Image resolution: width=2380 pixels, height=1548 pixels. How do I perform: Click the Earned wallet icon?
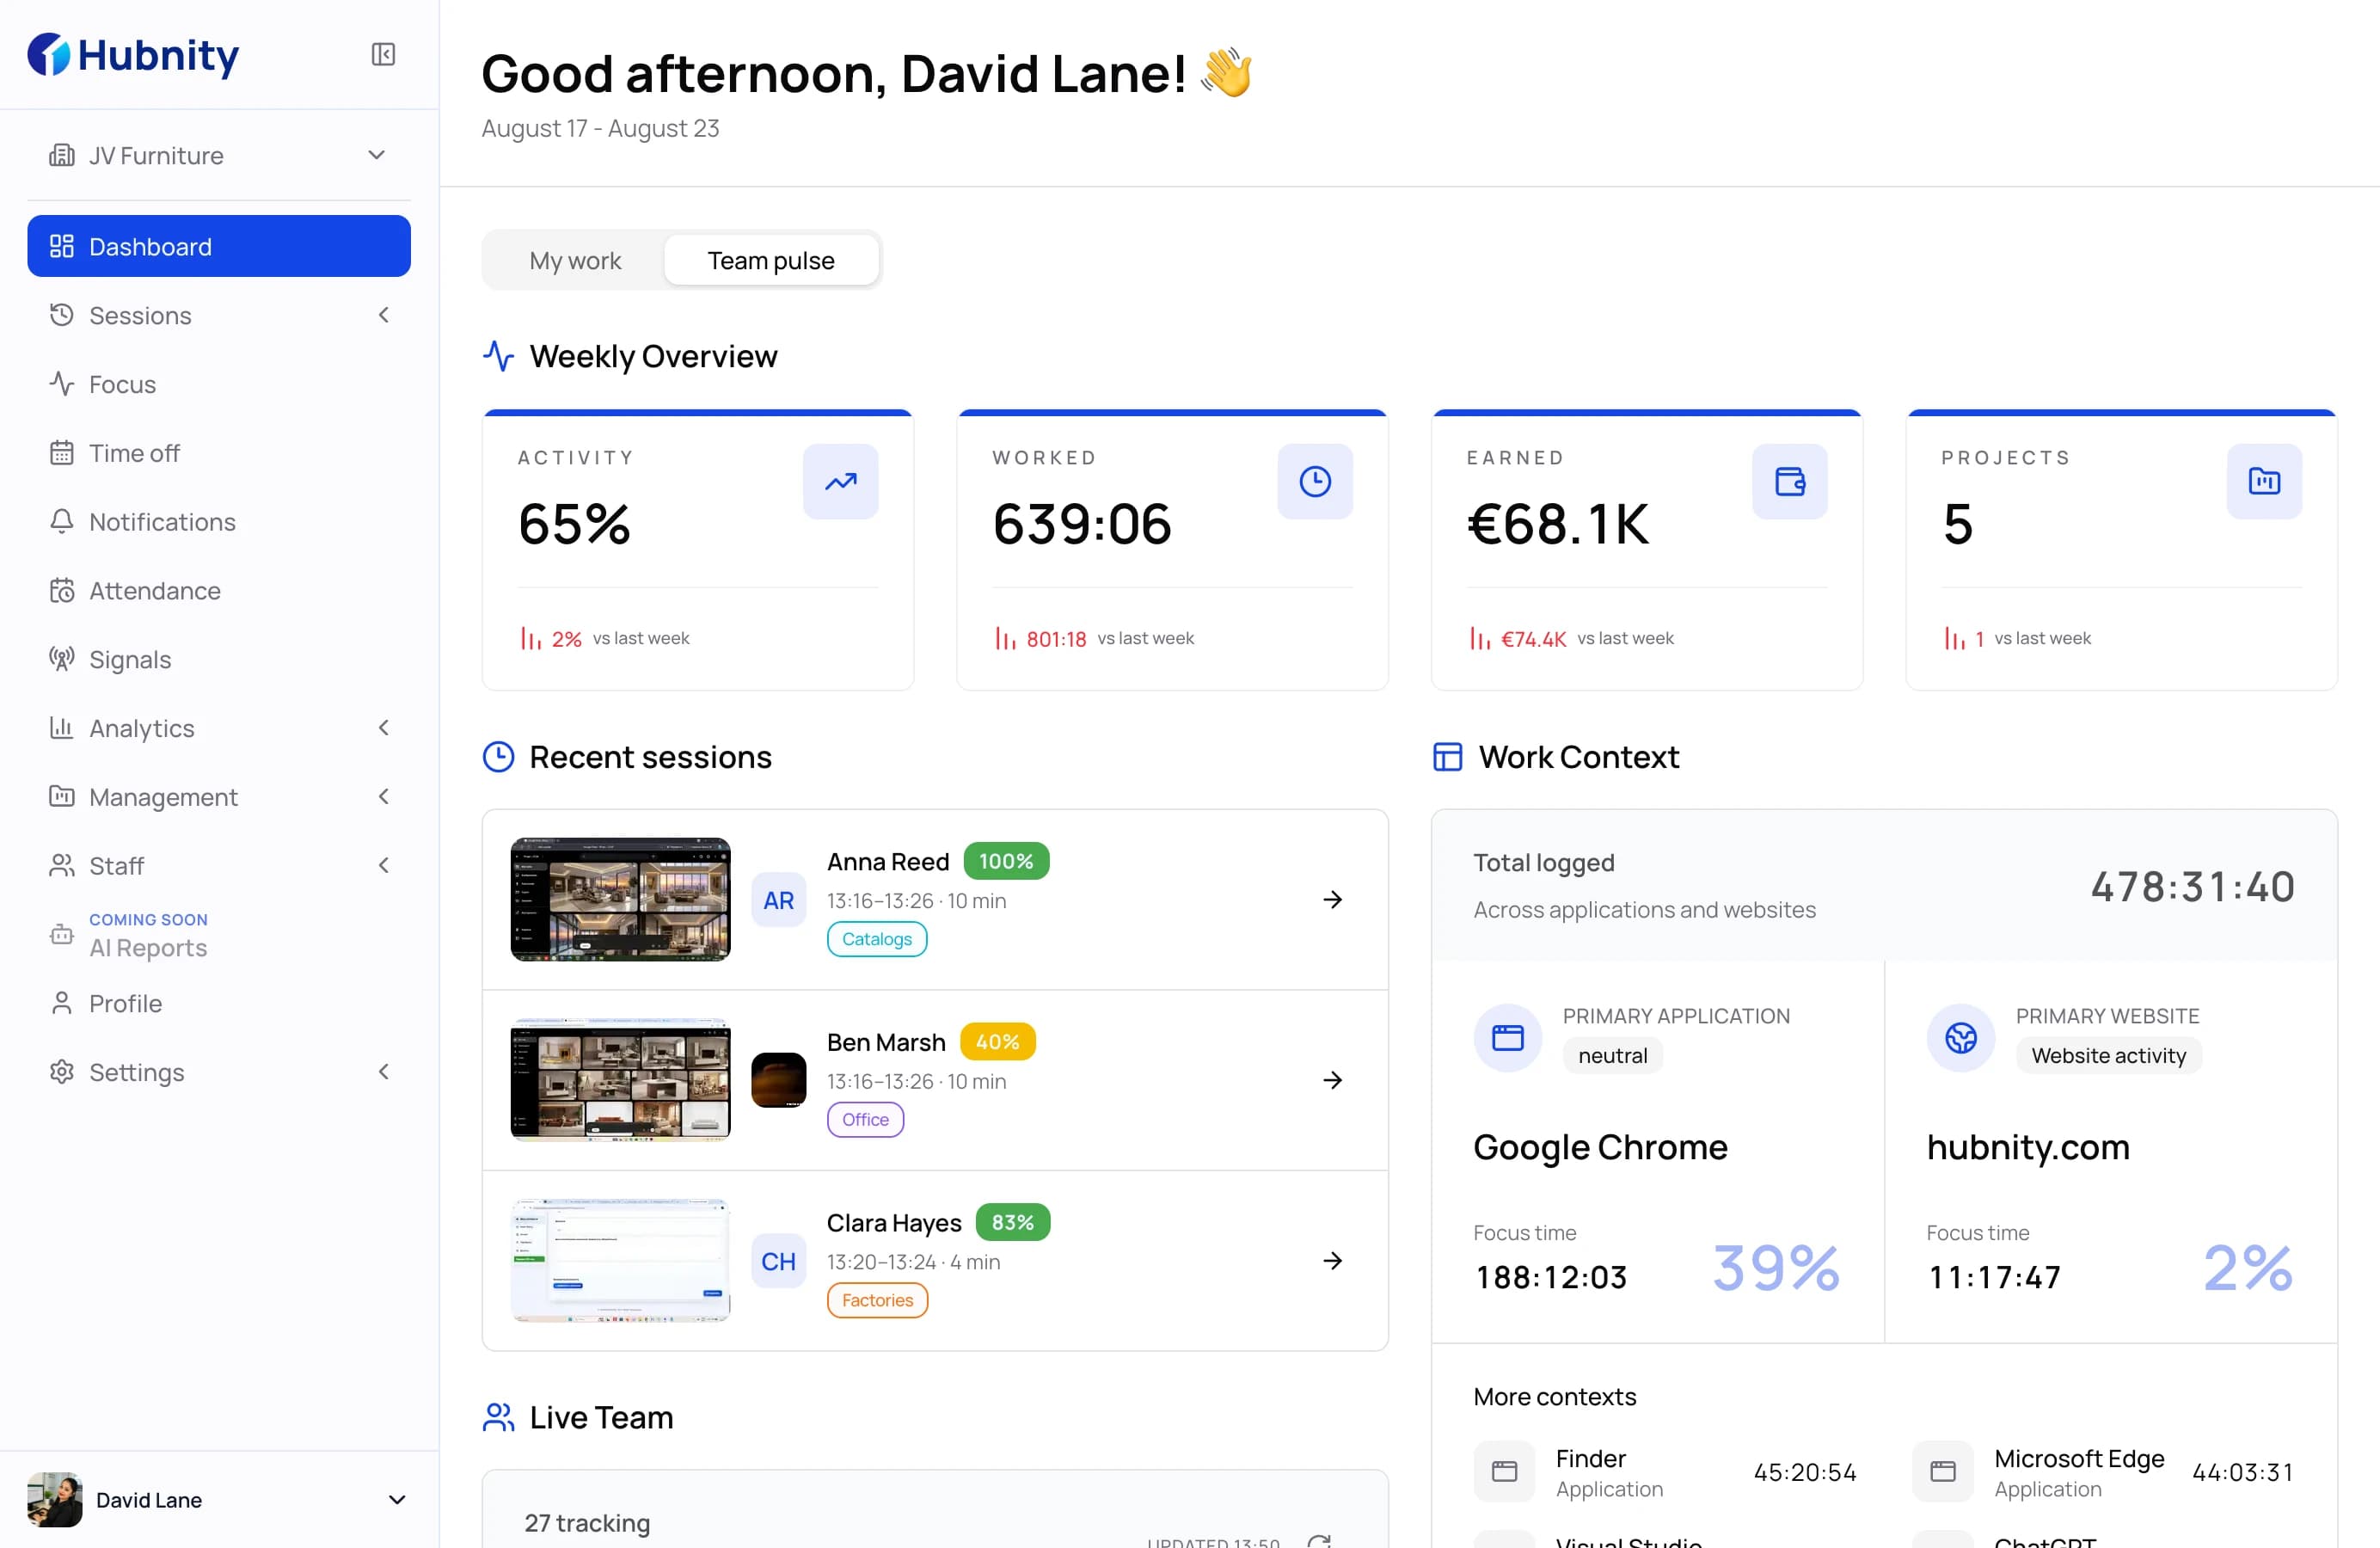[x=1789, y=481]
